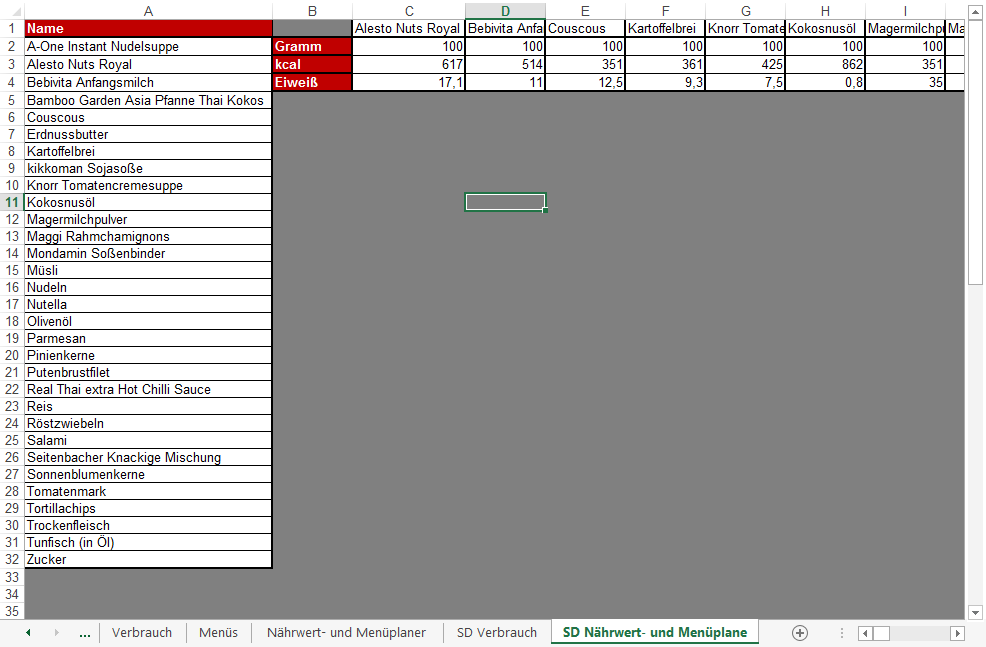
Task: Select column D header
Action: pos(505,11)
